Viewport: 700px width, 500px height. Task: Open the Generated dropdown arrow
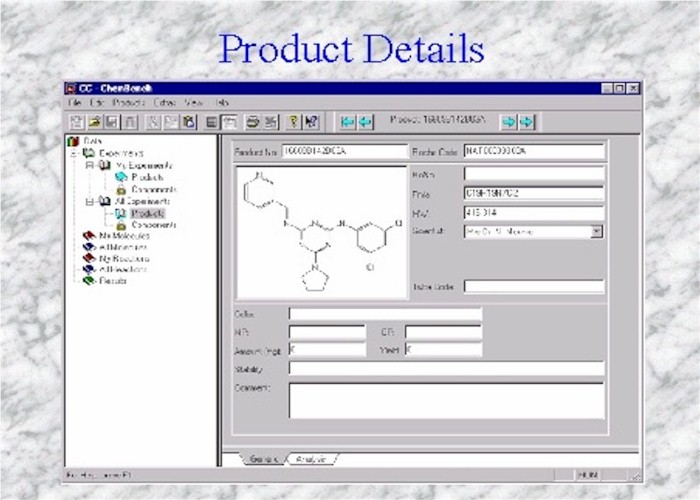pyautogui.click(x=596, y=231)
